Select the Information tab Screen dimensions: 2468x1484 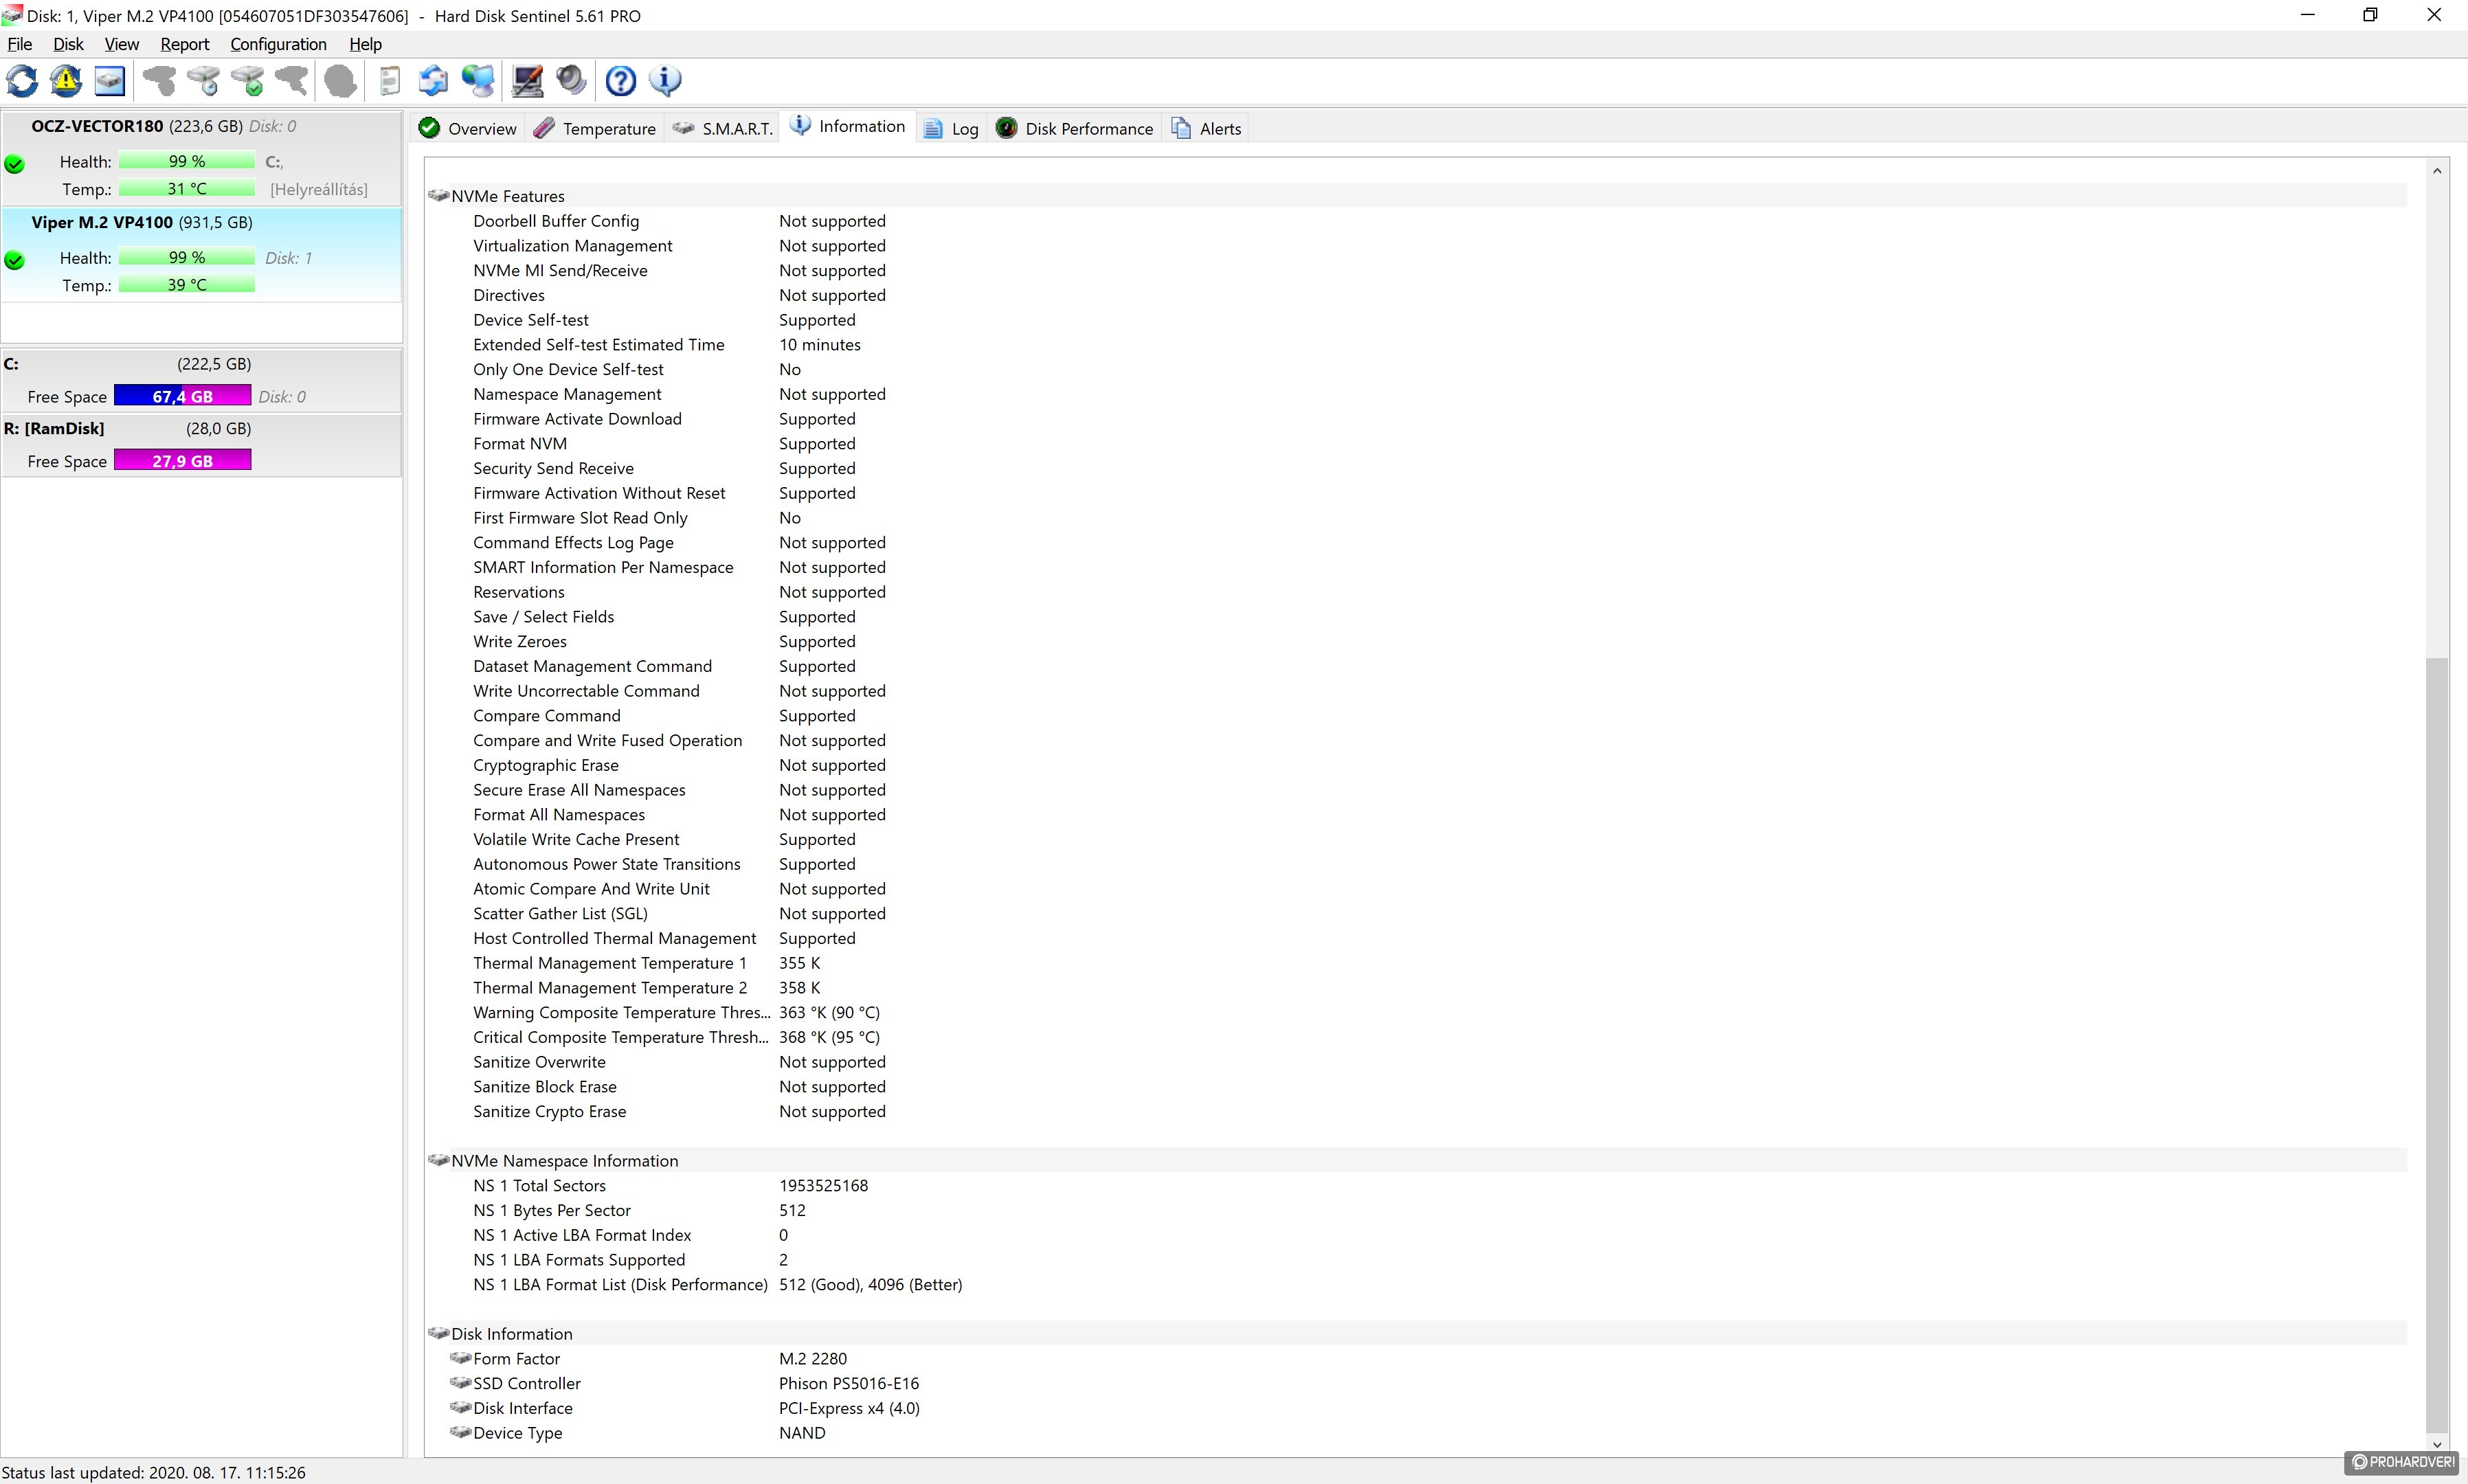[x=848, y=126]
